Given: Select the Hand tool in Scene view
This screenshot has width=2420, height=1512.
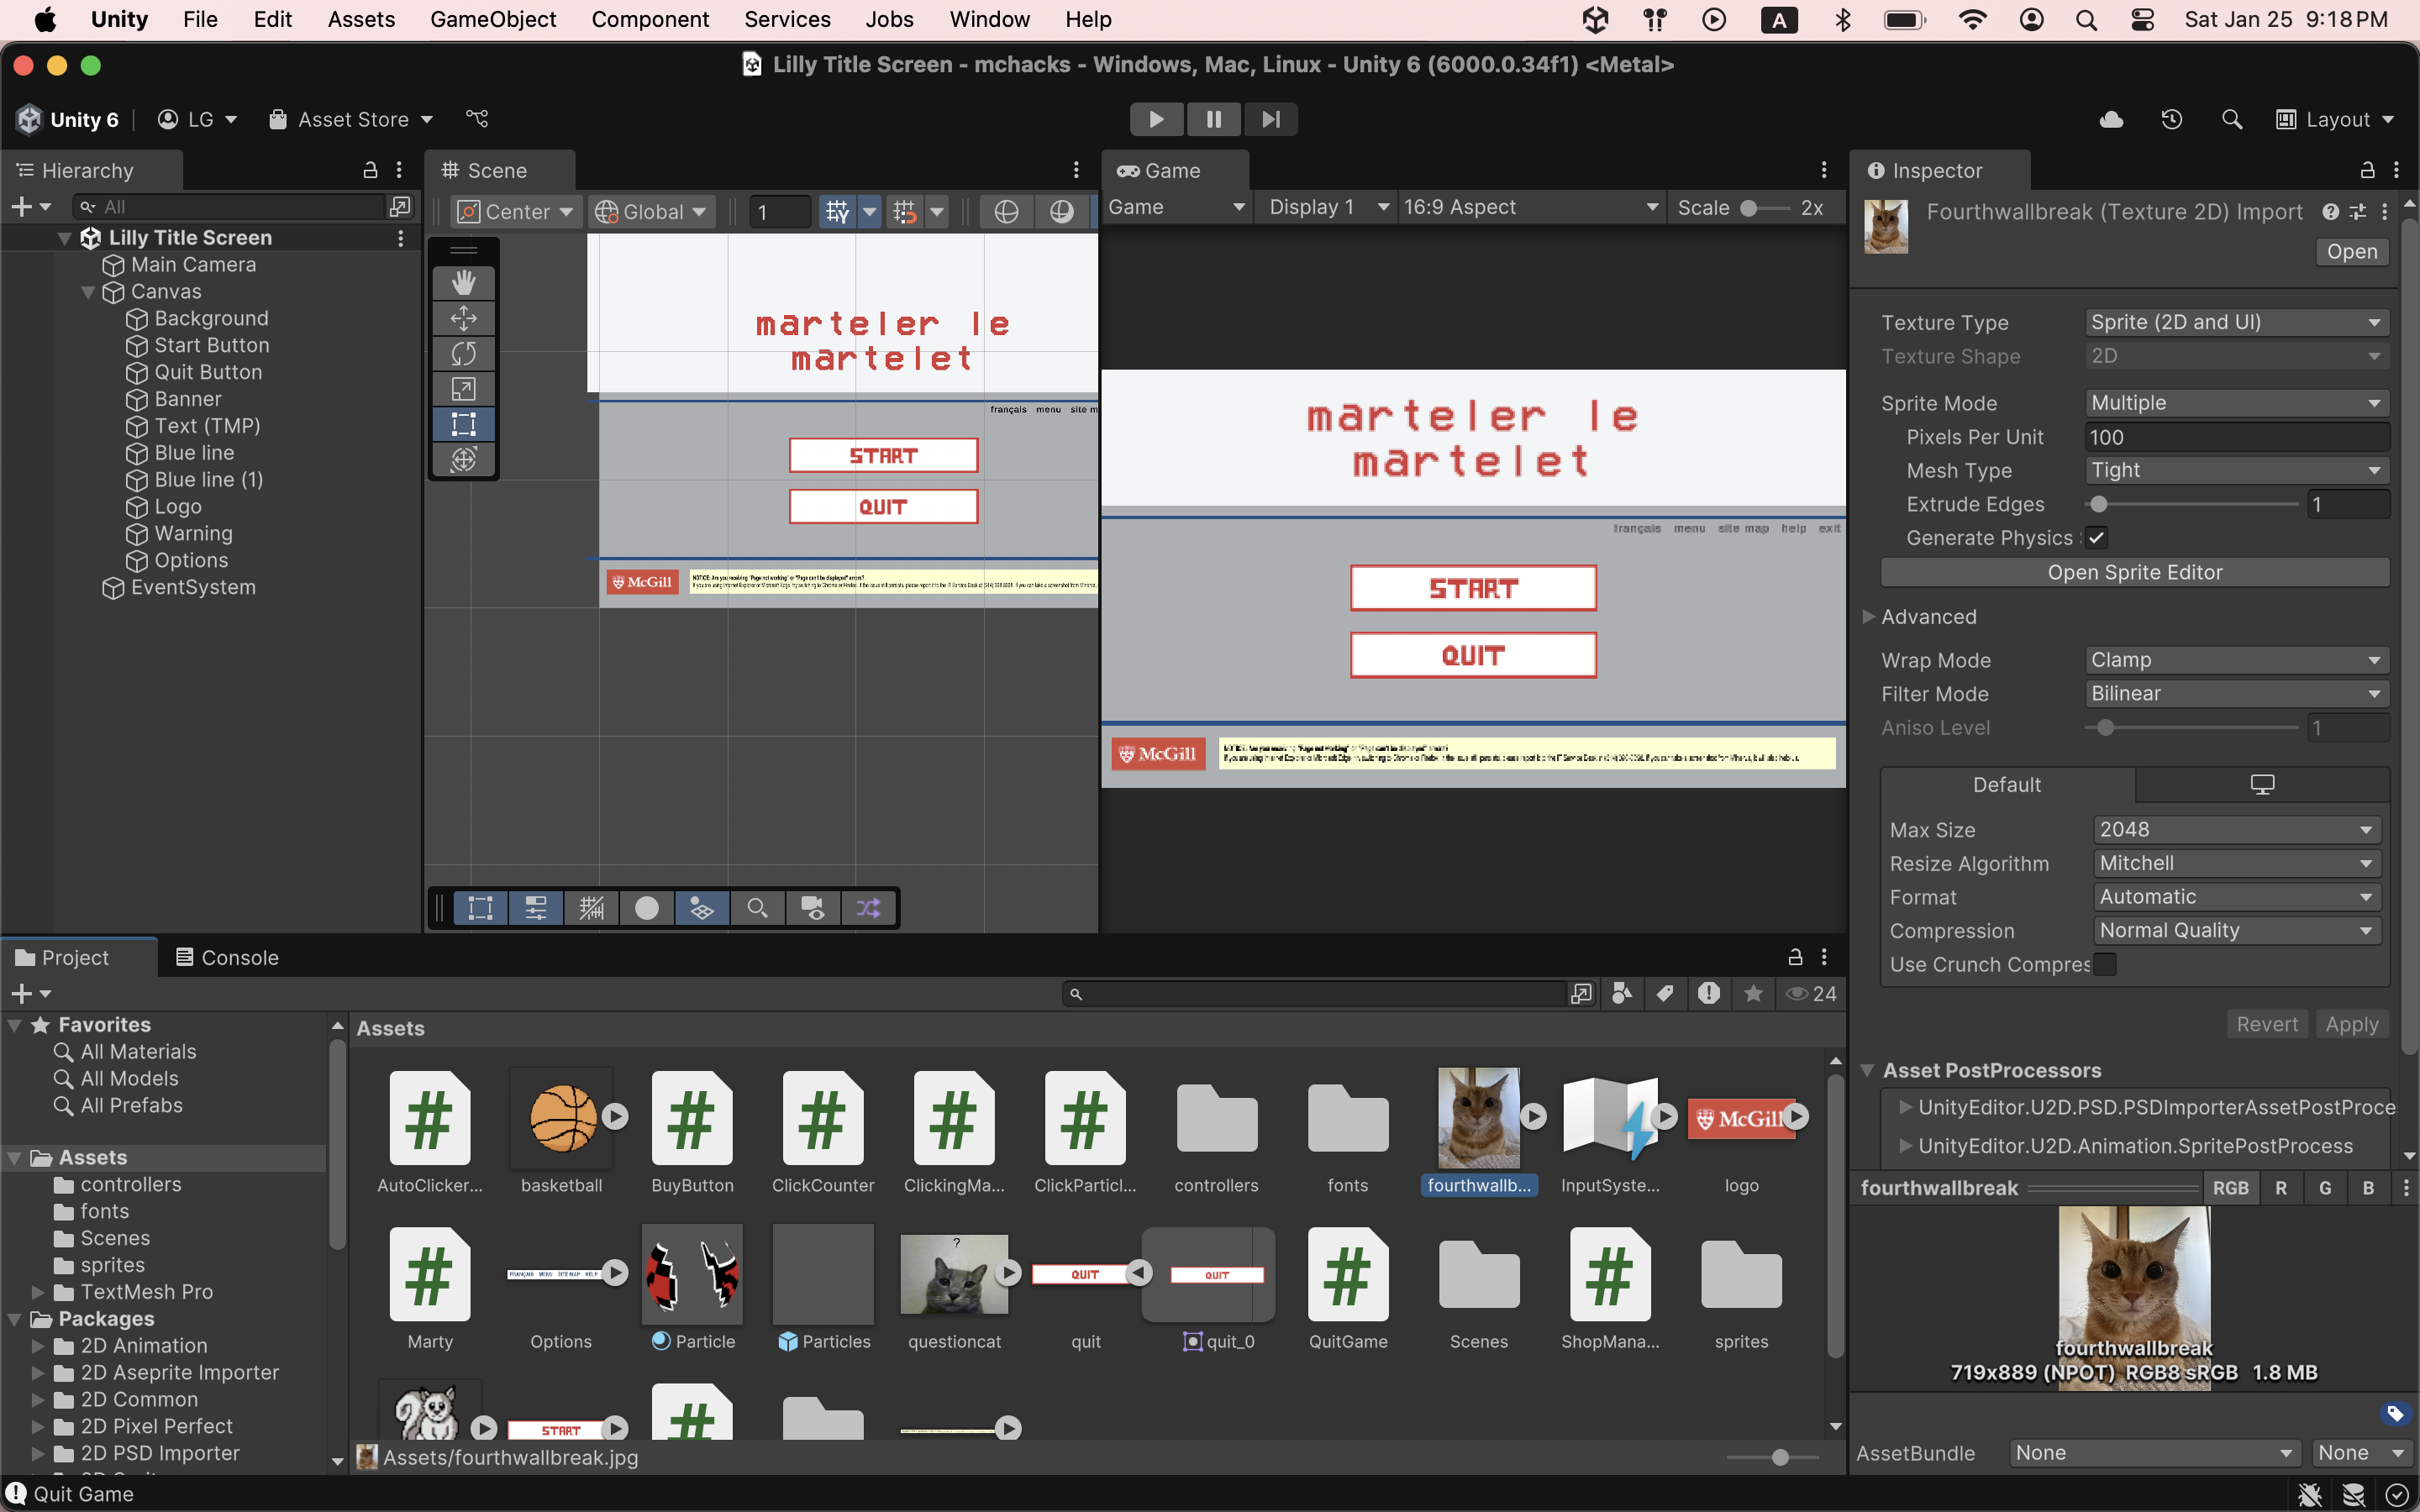Looking at the screenshot, I should [x=463, y=283].
